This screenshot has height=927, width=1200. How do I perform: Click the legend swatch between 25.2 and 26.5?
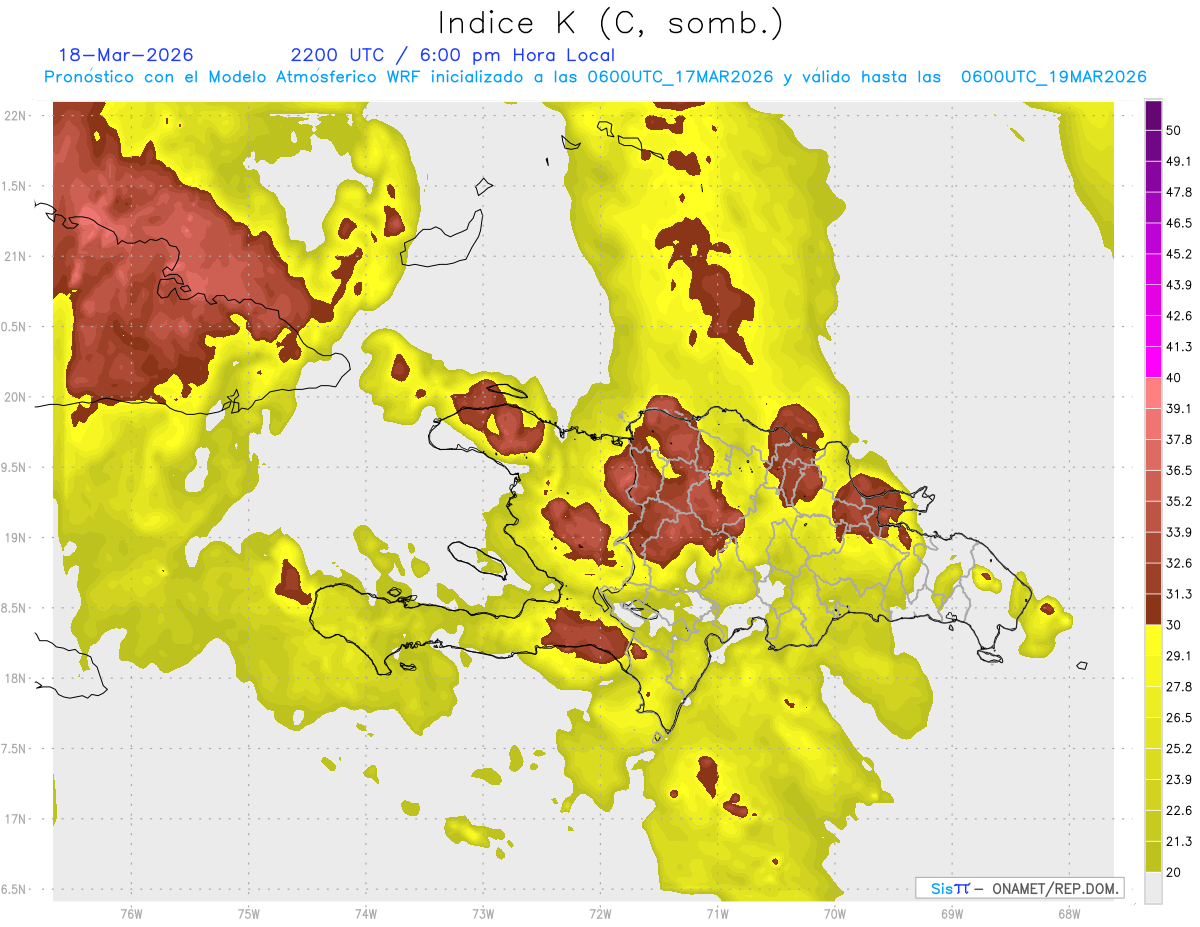point(1154,733)
